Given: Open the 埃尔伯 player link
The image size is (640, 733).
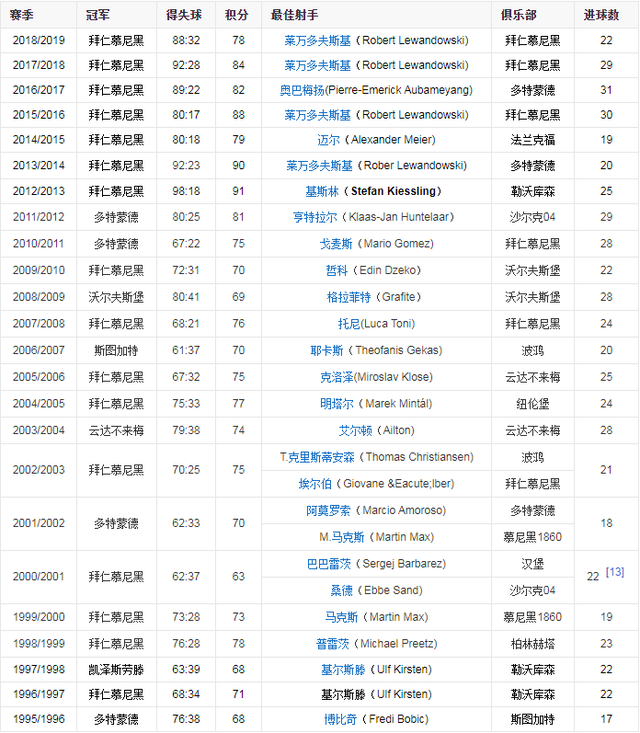Looking at the screenshot, I should point(315,484).
